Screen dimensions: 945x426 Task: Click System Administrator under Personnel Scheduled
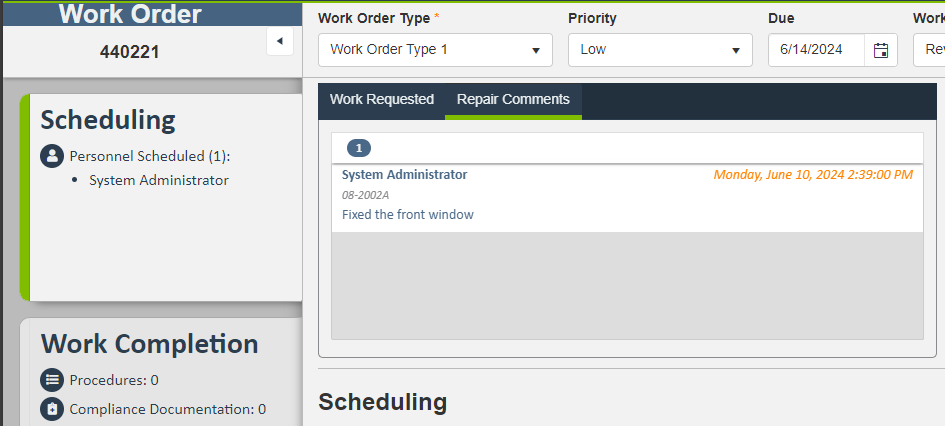pos(159,181)
